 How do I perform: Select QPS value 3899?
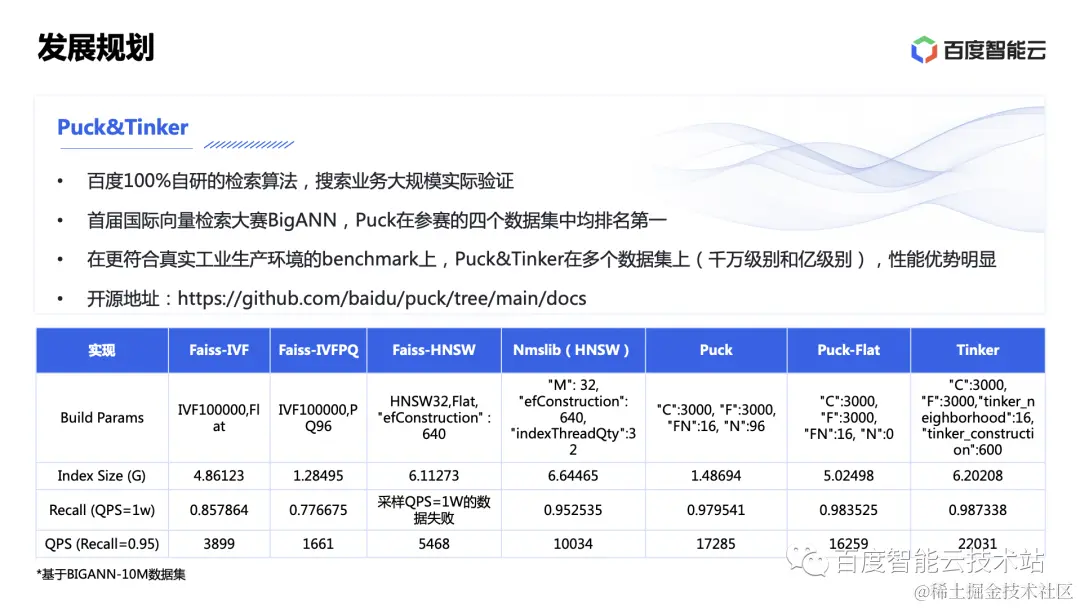pos(219,544)
